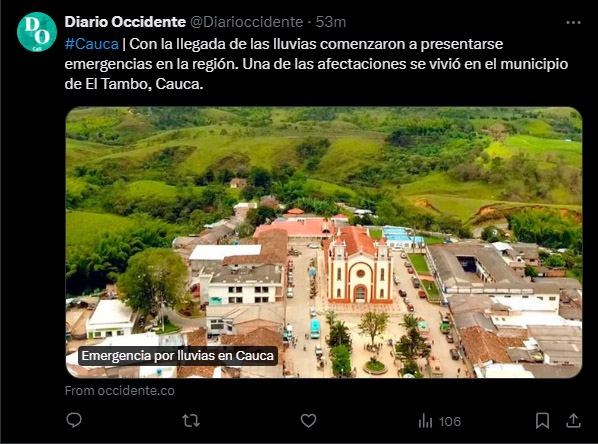Screen dimensions: 598x444
Task: Open the 'From occidente.co' source link
Action: [120, 391]
